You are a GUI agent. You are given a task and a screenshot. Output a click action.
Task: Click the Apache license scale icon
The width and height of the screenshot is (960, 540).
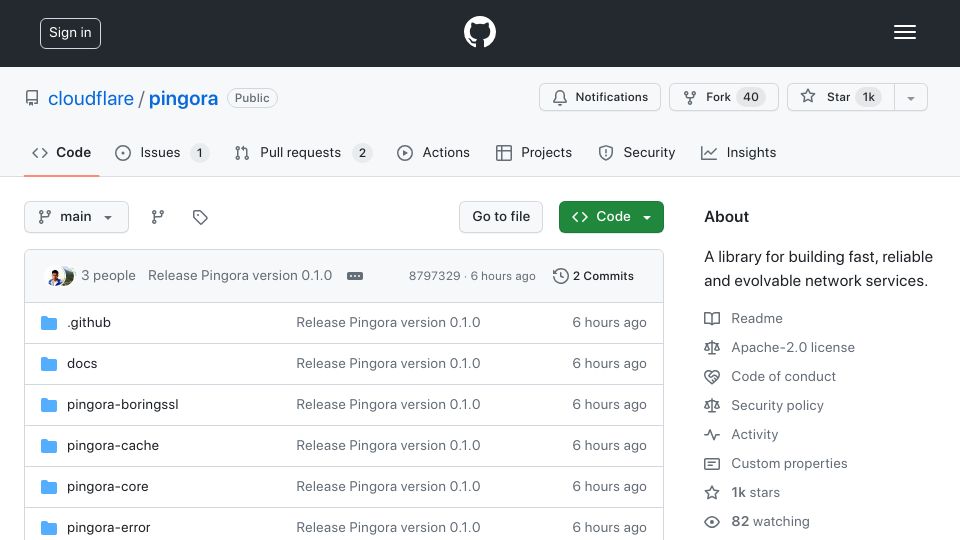(x=712, y=348)
